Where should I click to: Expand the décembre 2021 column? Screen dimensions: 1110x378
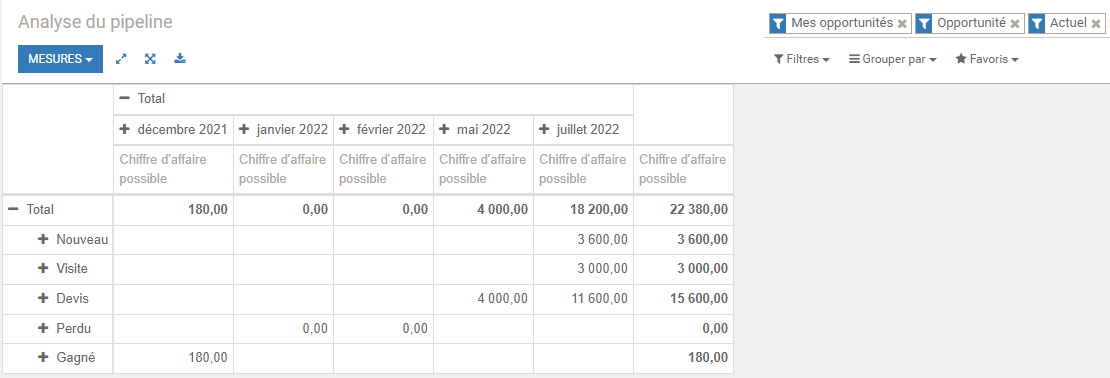pos(173,130)
